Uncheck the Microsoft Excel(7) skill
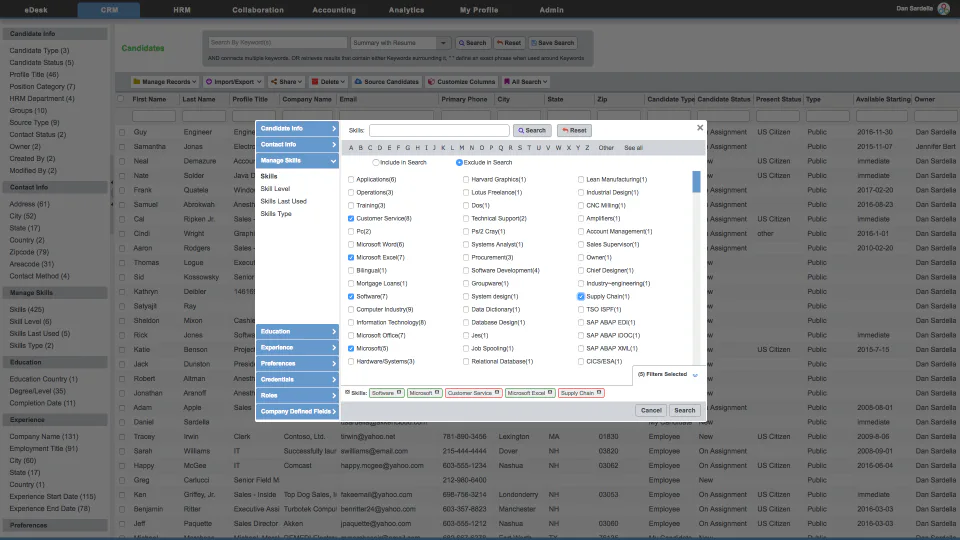The height and width of the screenshot is (540, 960). click(351, 258)
